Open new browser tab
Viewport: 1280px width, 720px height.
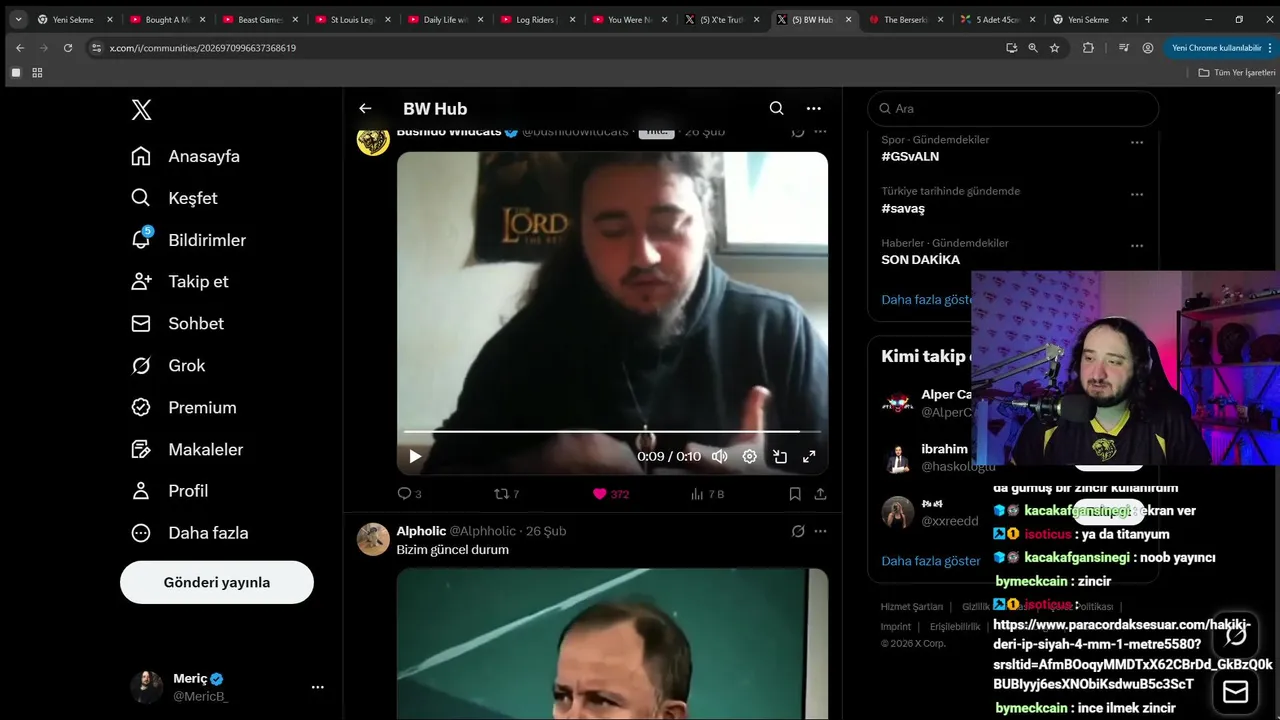[x=1148, y=19]
